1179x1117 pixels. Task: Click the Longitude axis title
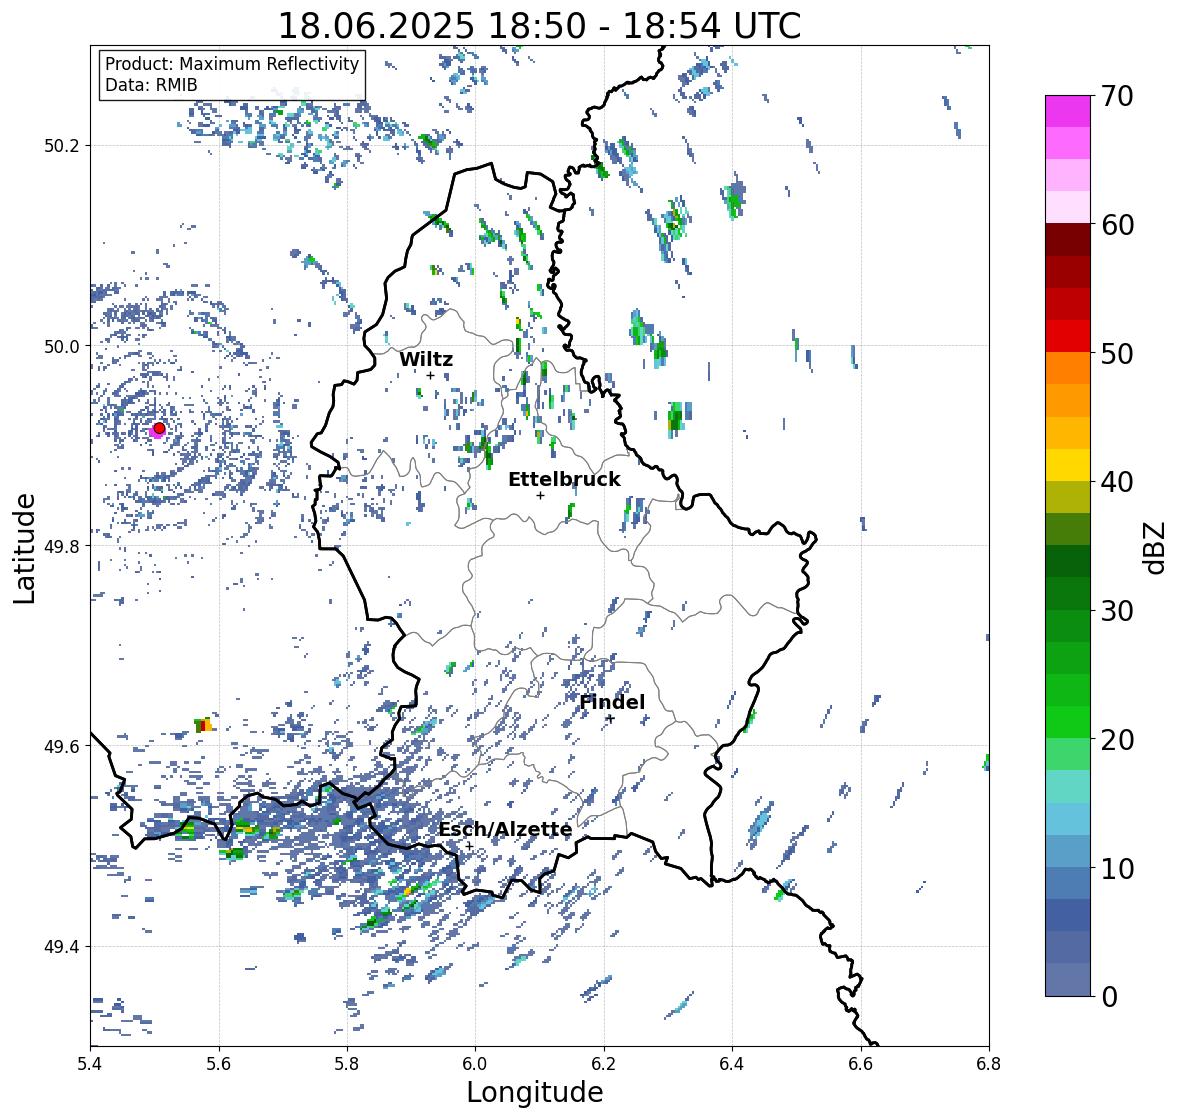click(x=535, y=1092)
